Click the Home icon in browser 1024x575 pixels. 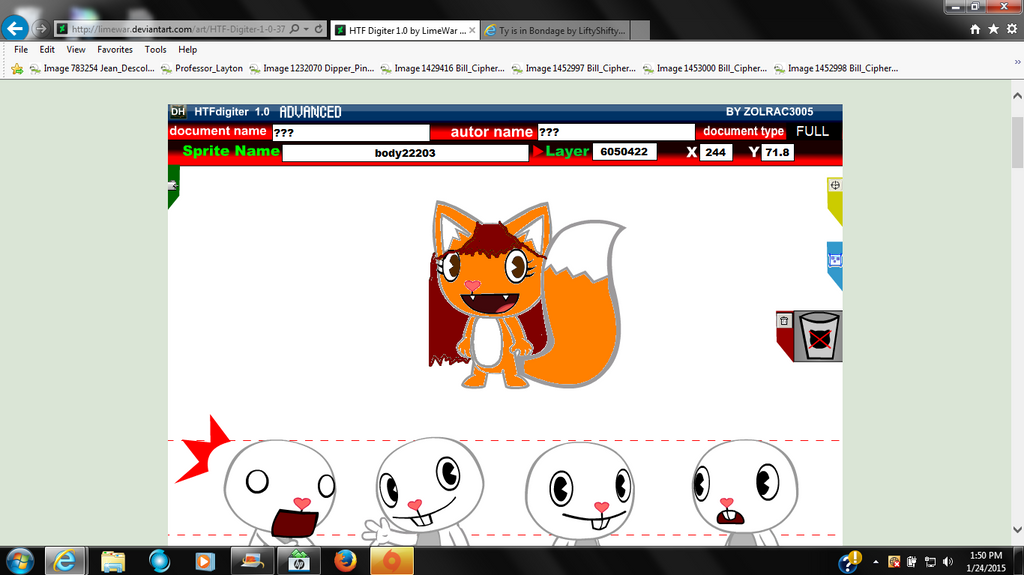(x=974, y=29)
